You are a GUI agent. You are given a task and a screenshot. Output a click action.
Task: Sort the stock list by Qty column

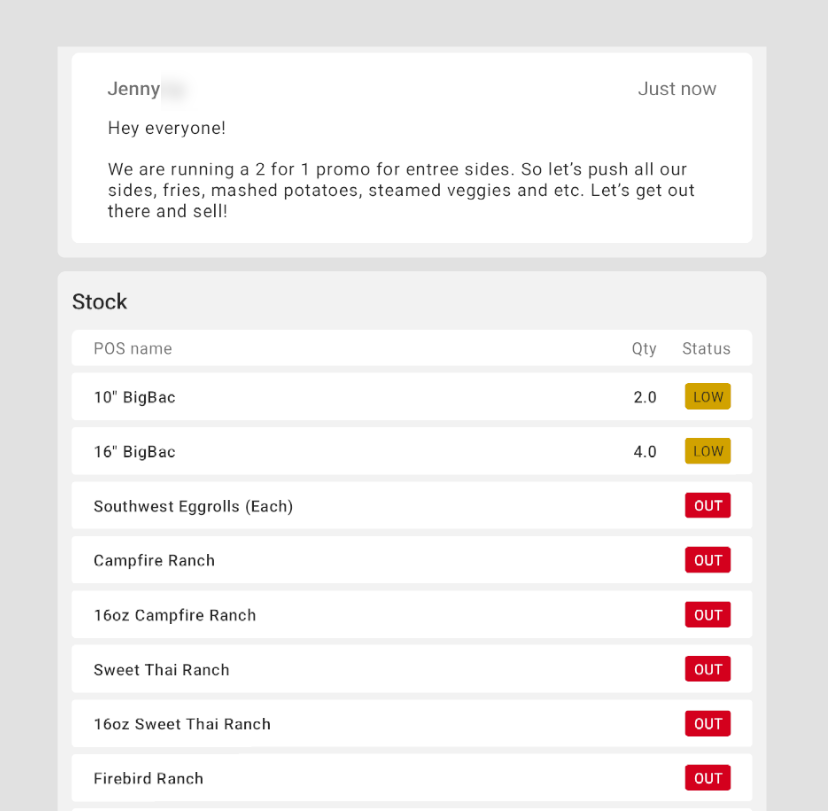click(644, 348)
